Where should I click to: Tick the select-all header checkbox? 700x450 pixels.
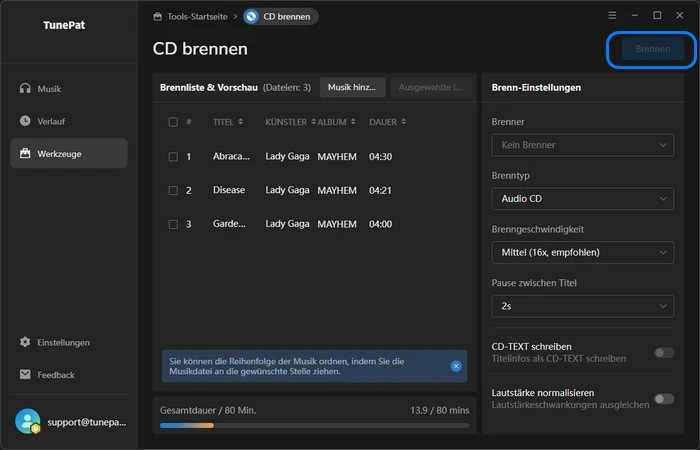(173, 122)
